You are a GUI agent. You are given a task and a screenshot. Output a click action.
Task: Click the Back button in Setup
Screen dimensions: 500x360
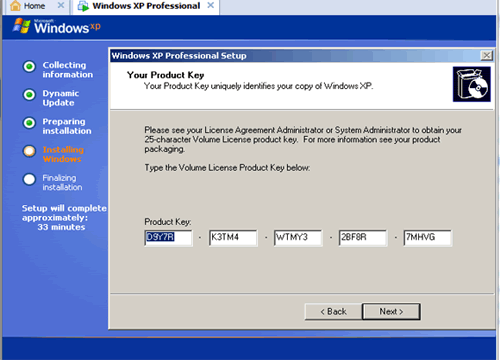point(333,311)
